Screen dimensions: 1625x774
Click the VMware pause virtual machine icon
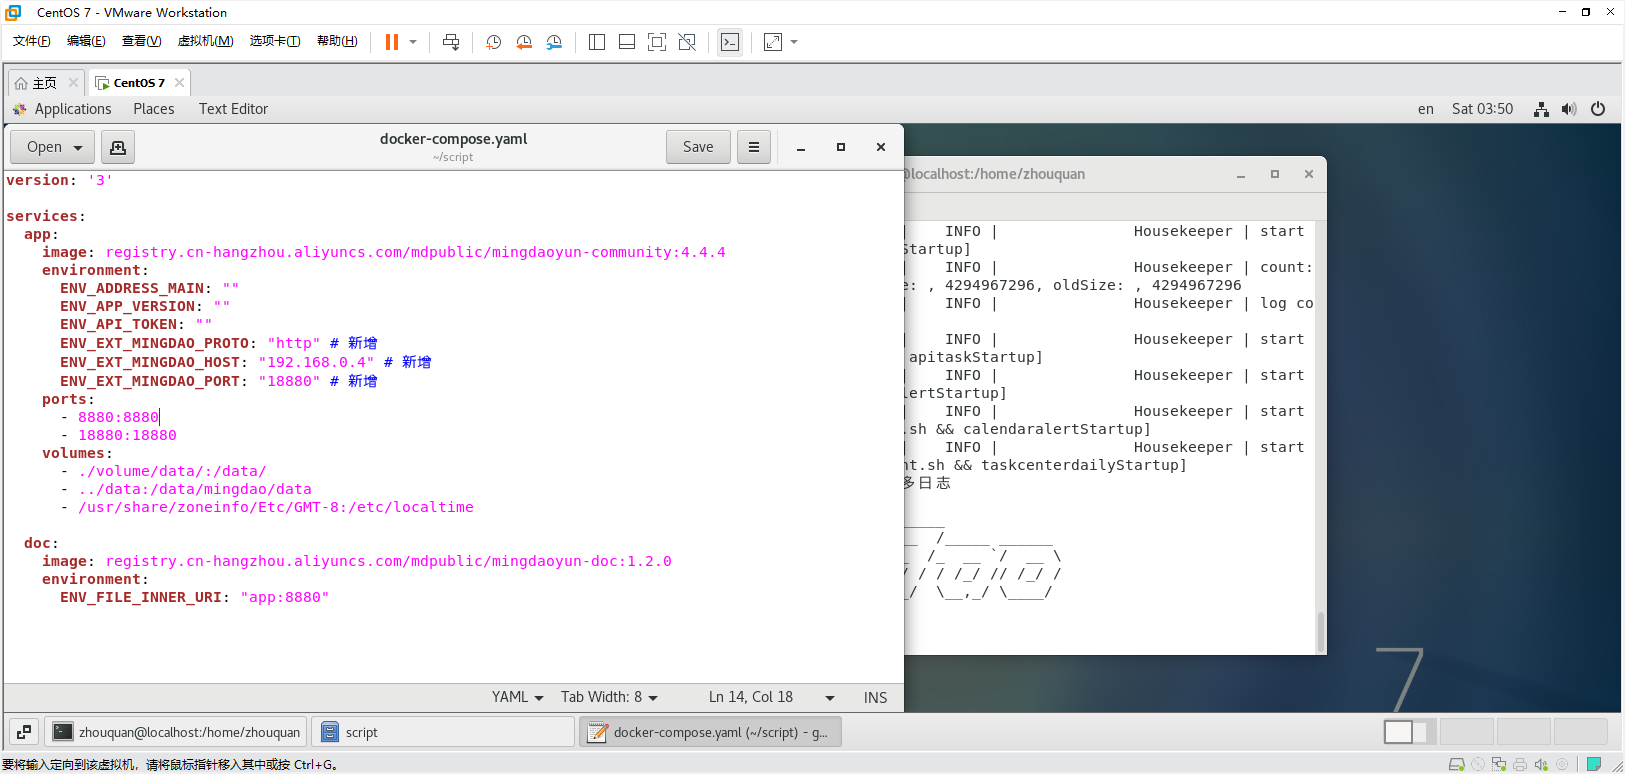point(391,42)
